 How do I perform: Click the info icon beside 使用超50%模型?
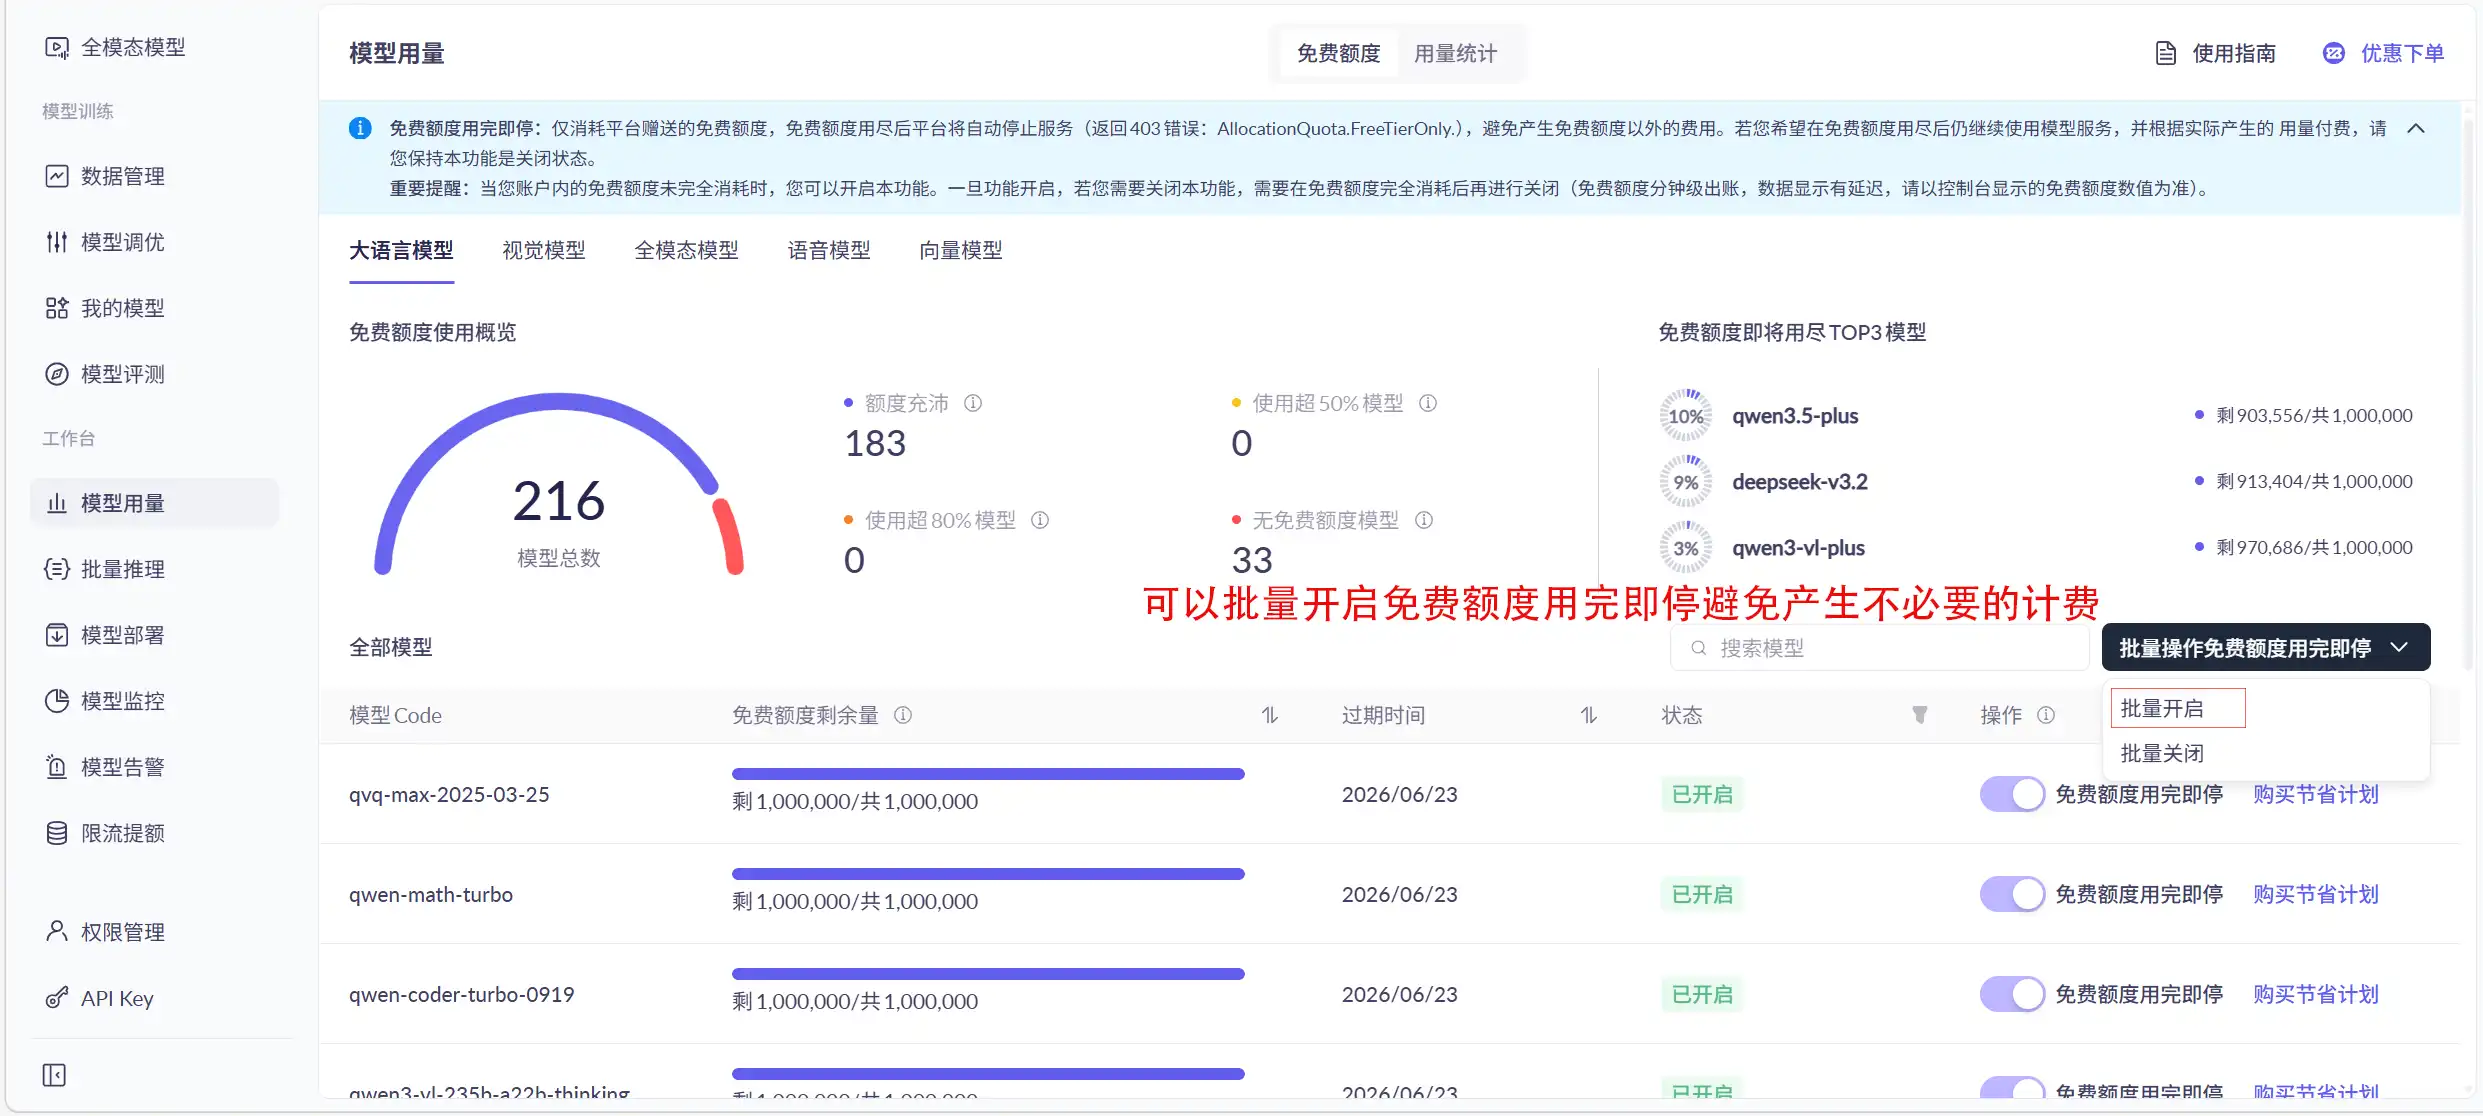(1428, 403)
